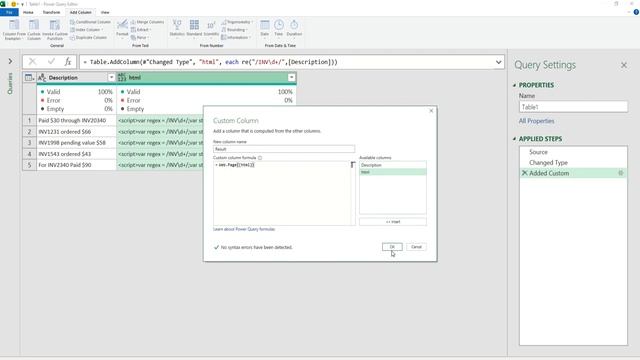Select cell 'Paid $30 through INV20340'
640x360 pixels.
tap(76, 120)
